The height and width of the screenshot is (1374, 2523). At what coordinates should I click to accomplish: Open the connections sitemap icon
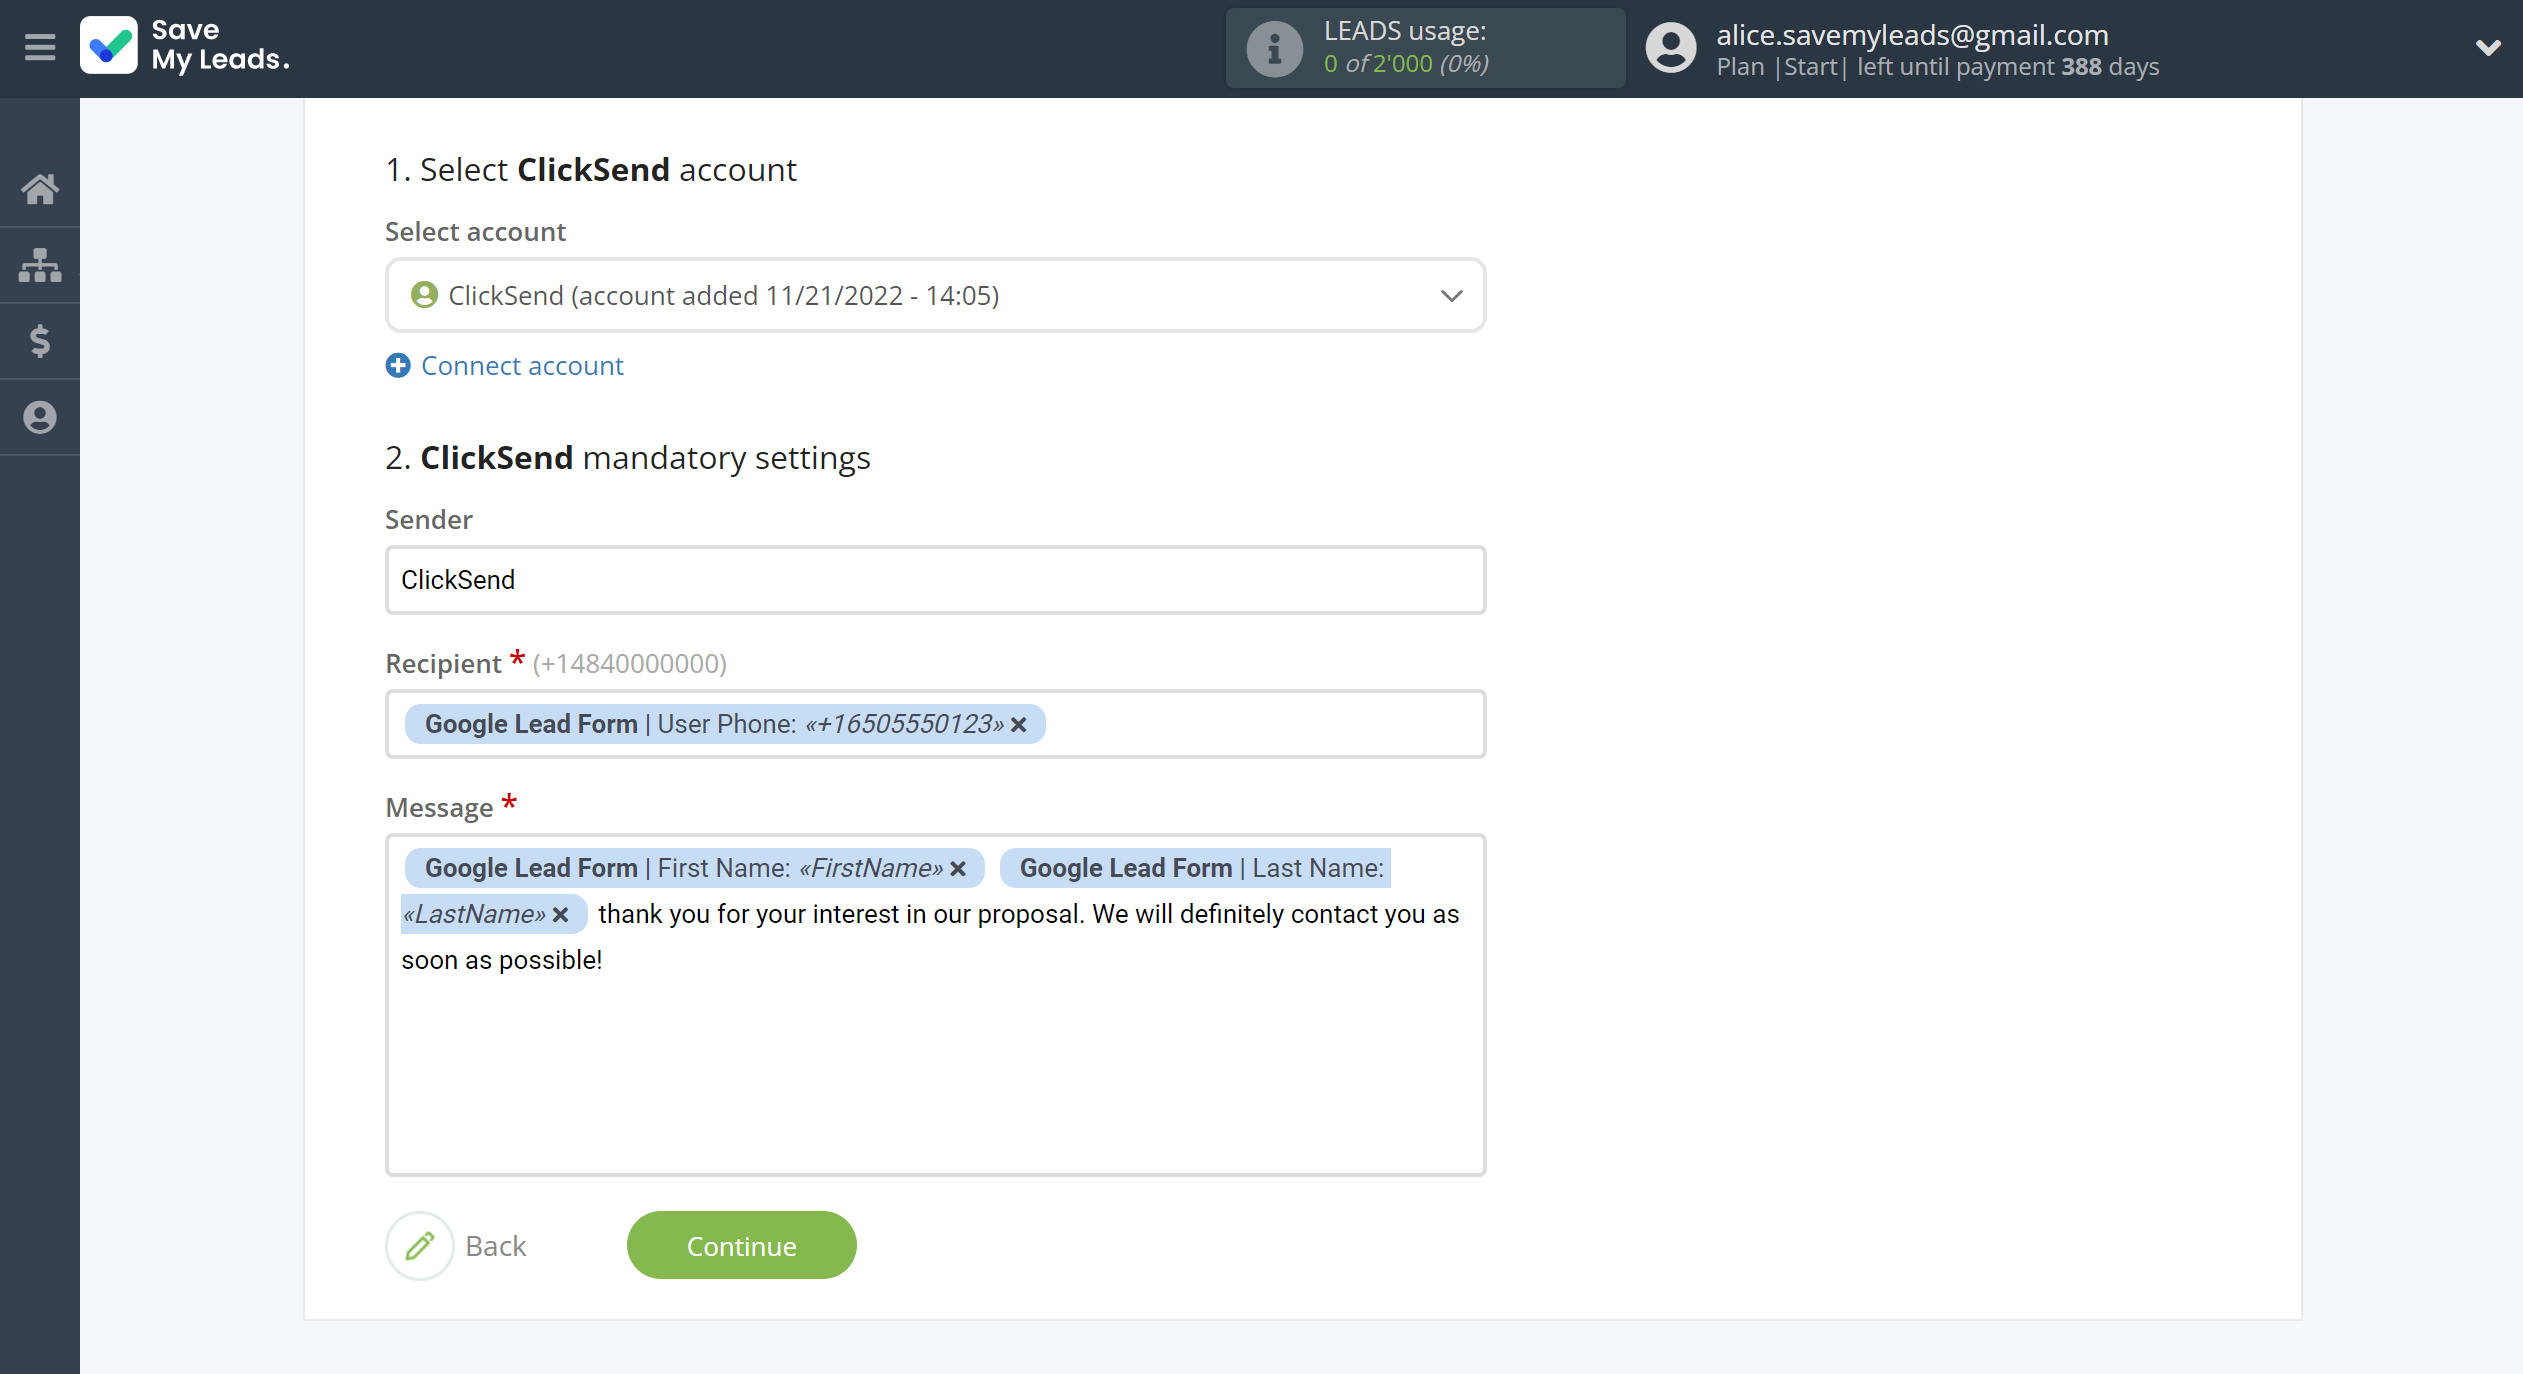click(x=40, y=265)
